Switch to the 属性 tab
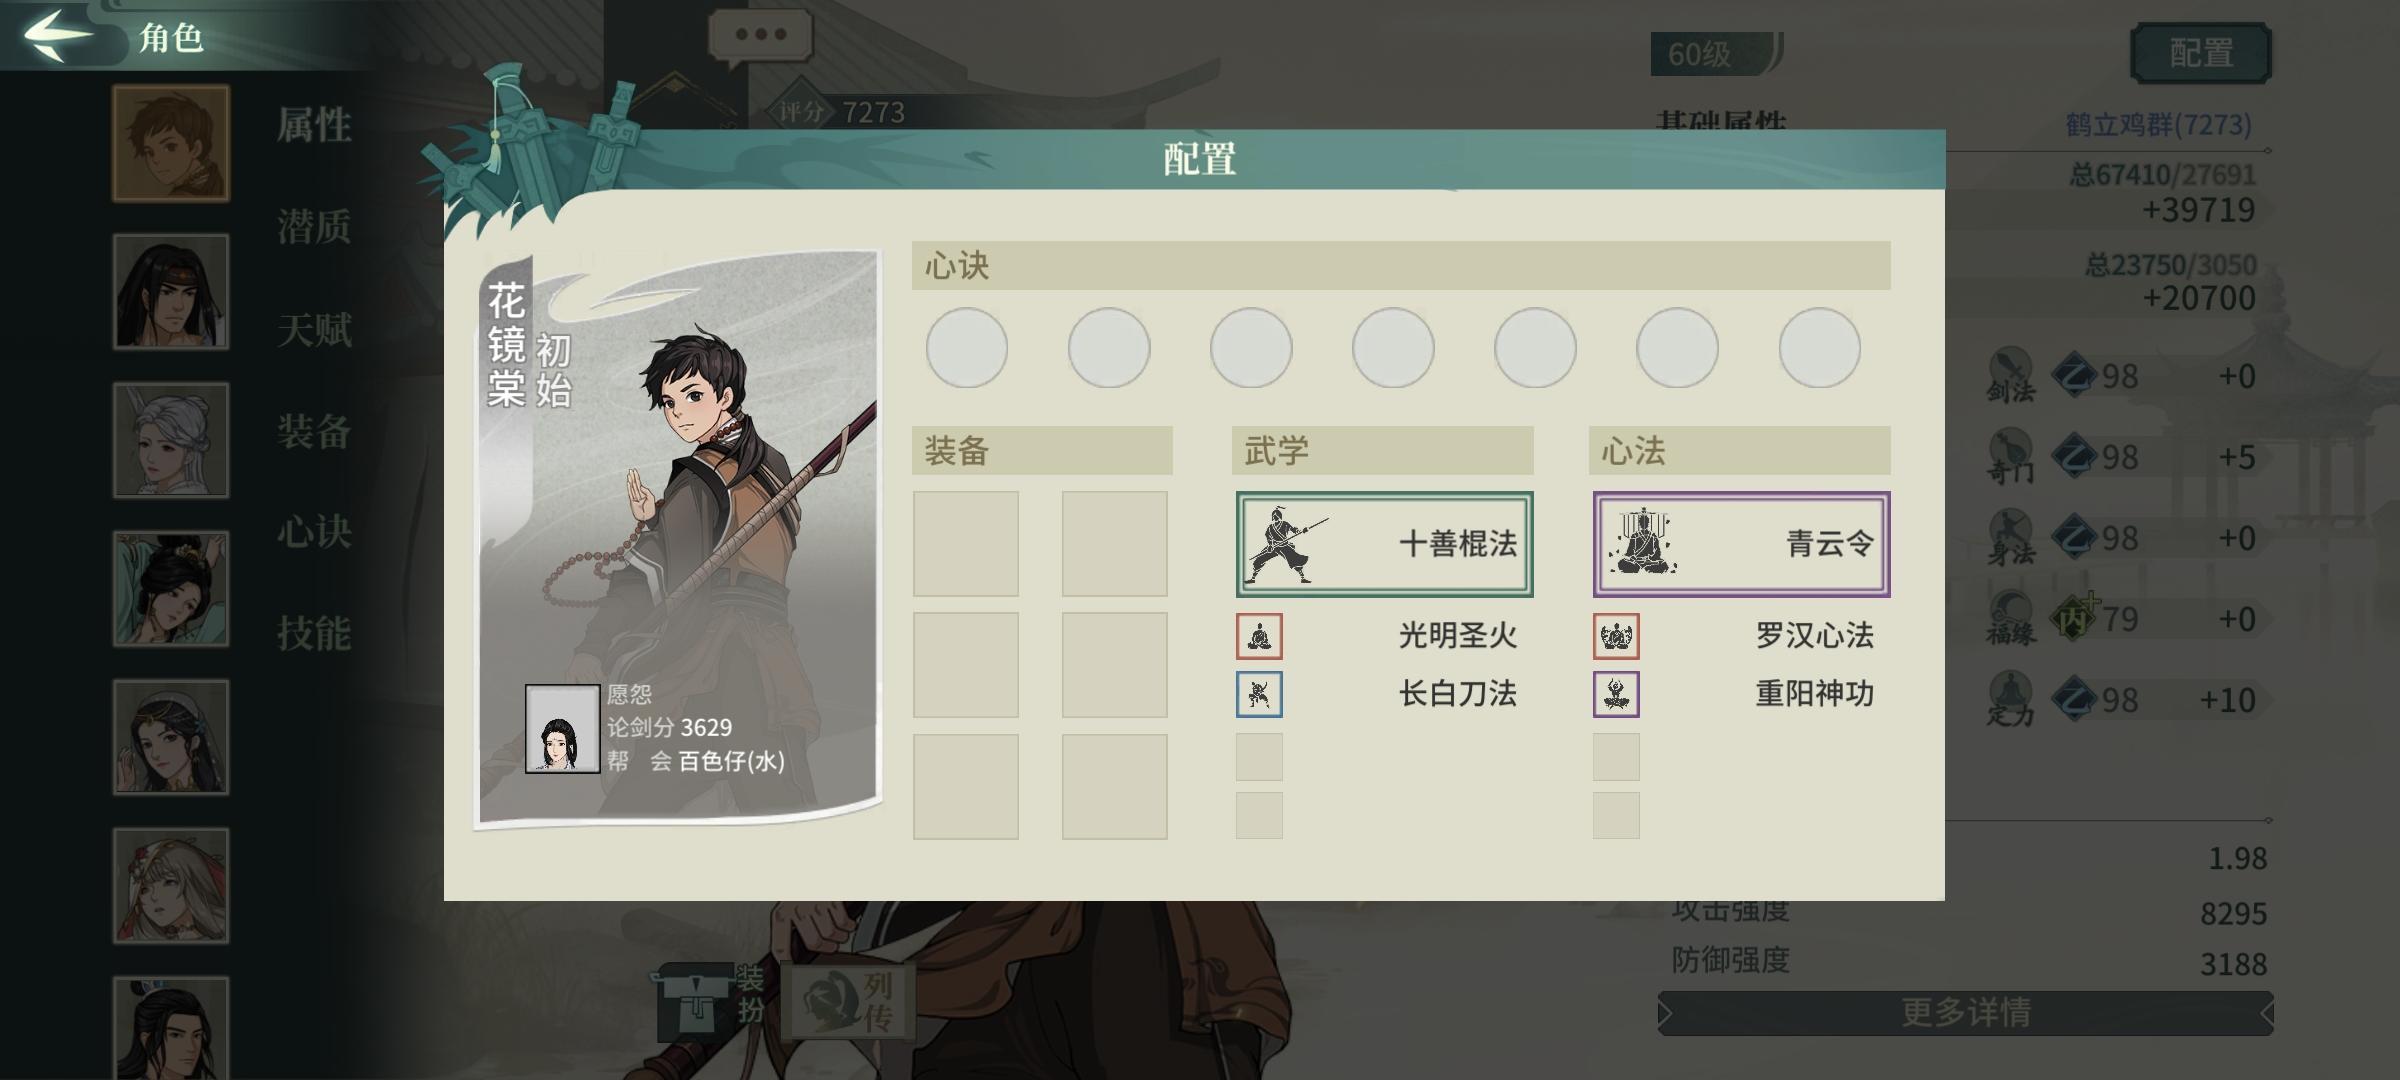The height and width of the screenshot is (1080, 2400). tap(314, 126)
